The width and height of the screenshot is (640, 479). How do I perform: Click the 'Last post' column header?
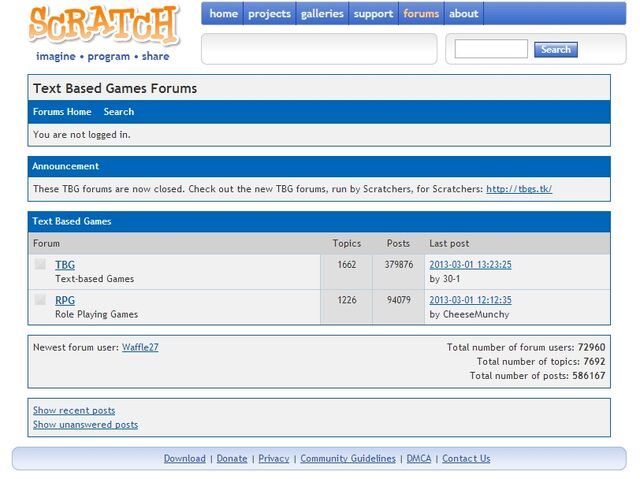(x=449, y=244)
